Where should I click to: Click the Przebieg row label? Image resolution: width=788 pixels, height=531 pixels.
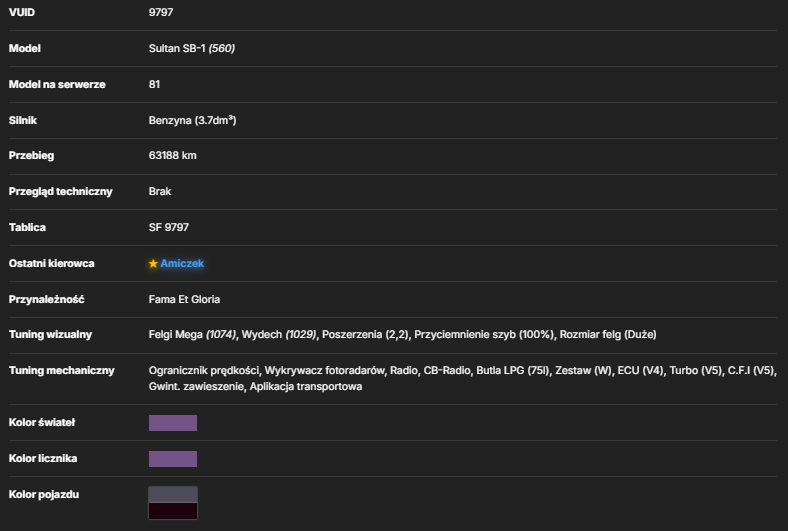tap(31, 155)
